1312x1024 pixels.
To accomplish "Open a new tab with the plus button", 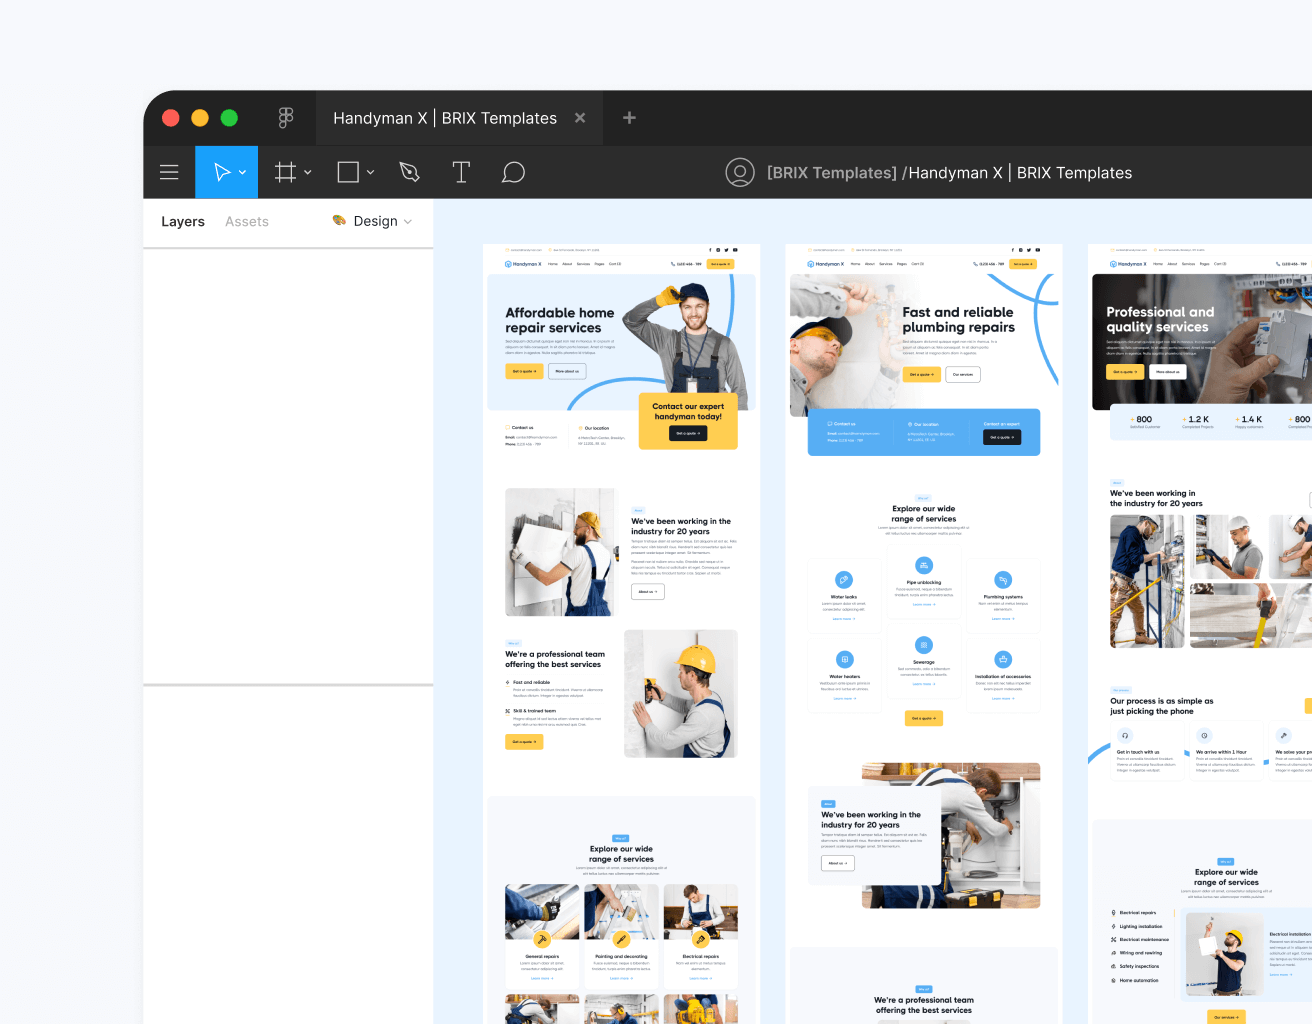I will point(629,117).
